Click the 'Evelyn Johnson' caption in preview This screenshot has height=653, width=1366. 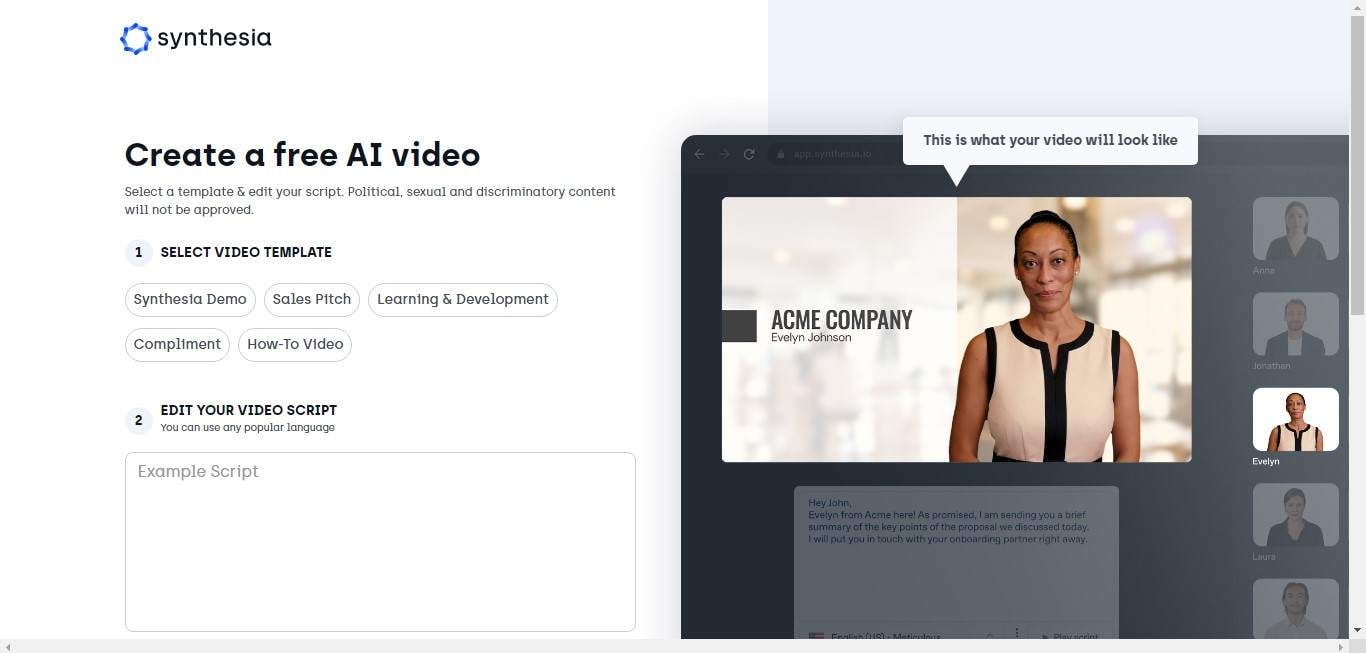811,338
